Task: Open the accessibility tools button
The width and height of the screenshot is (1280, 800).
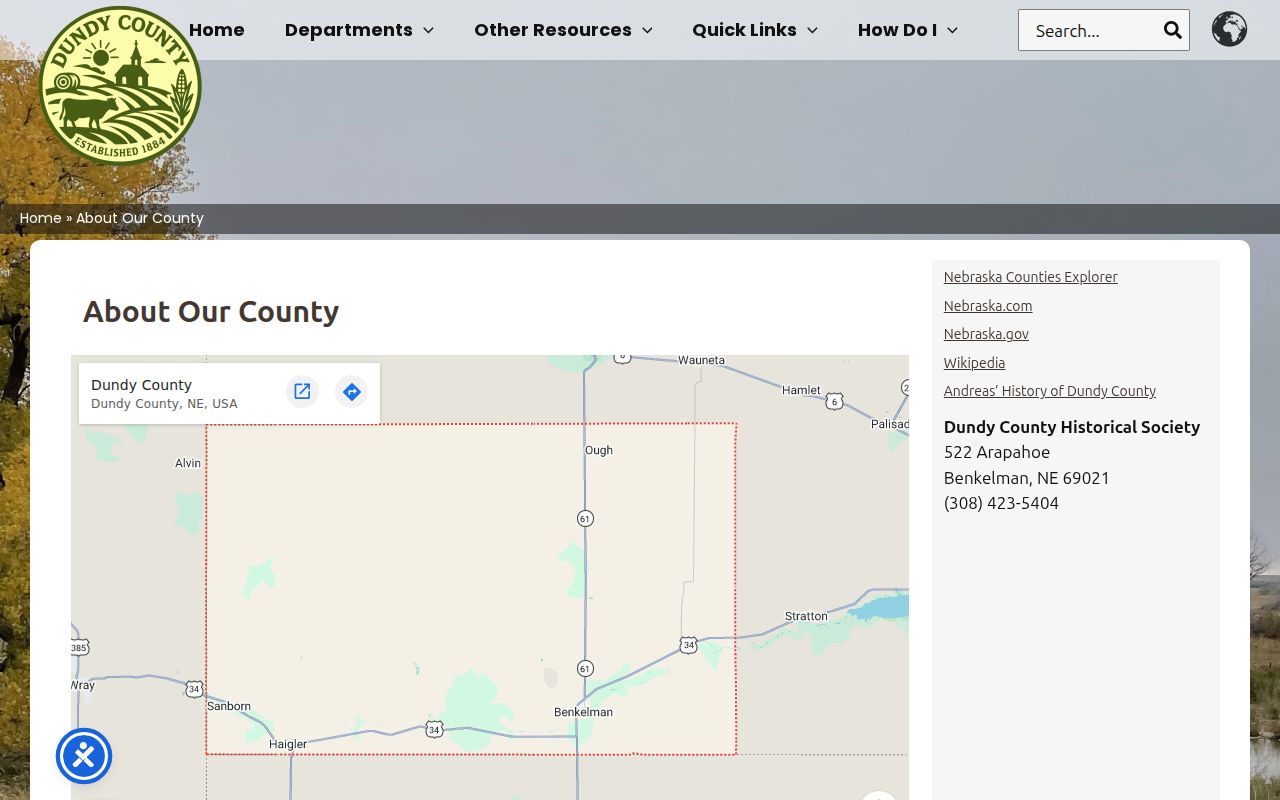Action: pyautogui.click(x=84, y=756)
